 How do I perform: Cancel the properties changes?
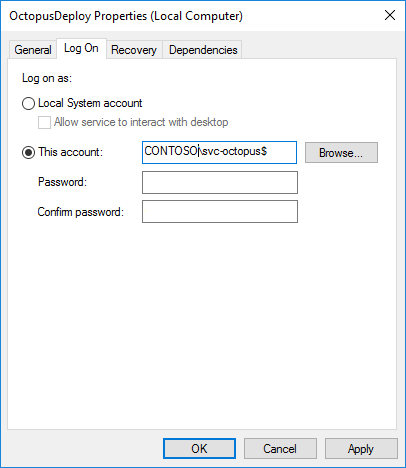pos(280,449)
